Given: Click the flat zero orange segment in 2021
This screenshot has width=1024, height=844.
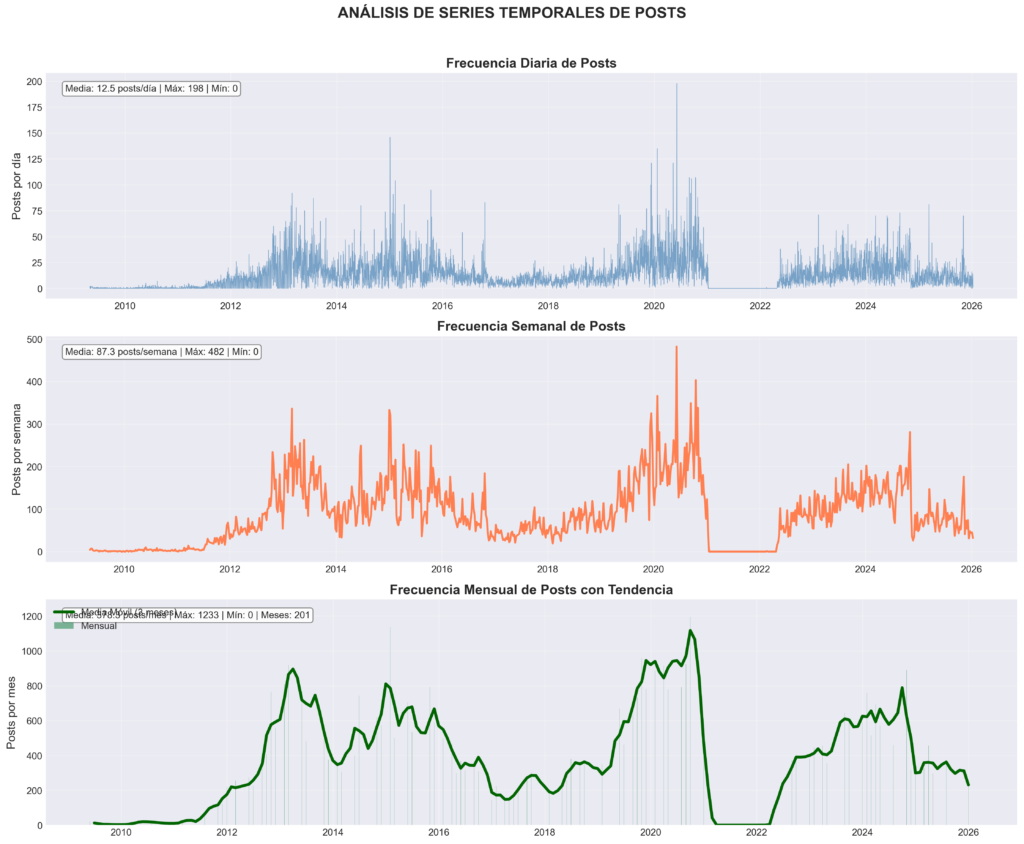Looking at the screenshot, I should [x=740, y=551].
